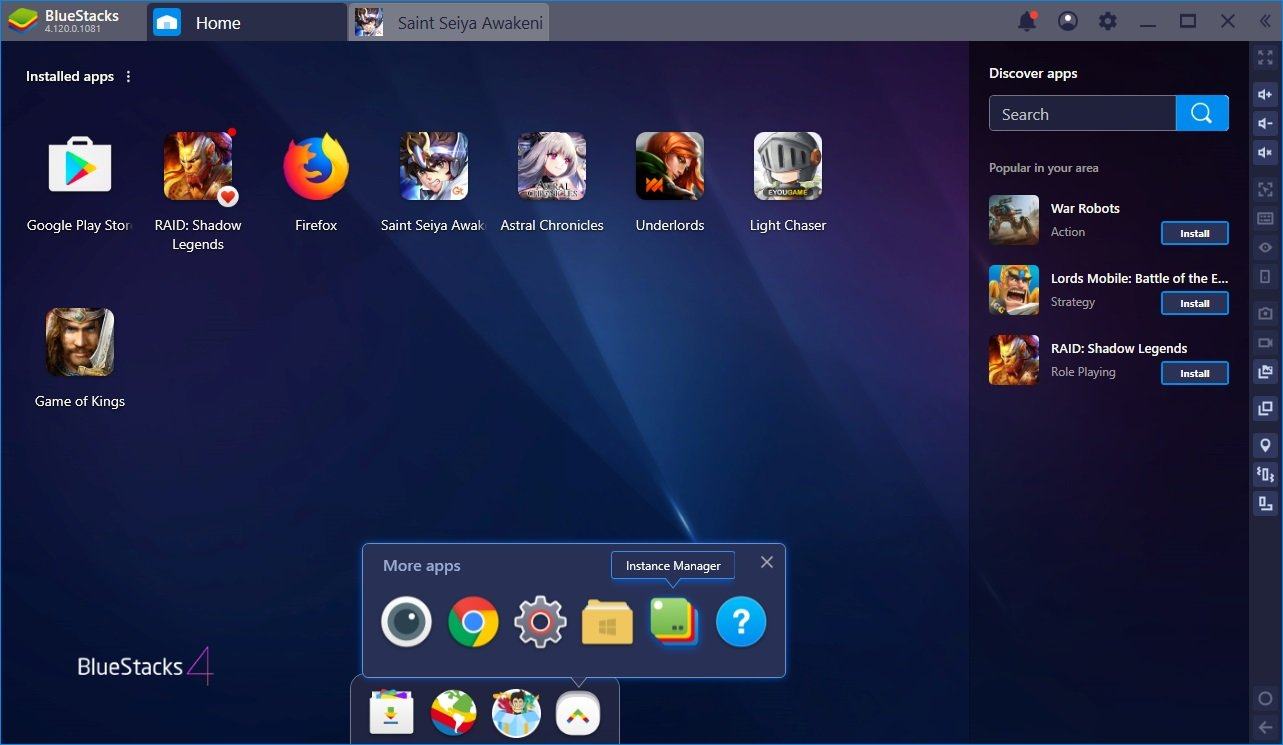Open the Light Chaser game
Viewport: 1283px width, 745px height.
(788, 166)
